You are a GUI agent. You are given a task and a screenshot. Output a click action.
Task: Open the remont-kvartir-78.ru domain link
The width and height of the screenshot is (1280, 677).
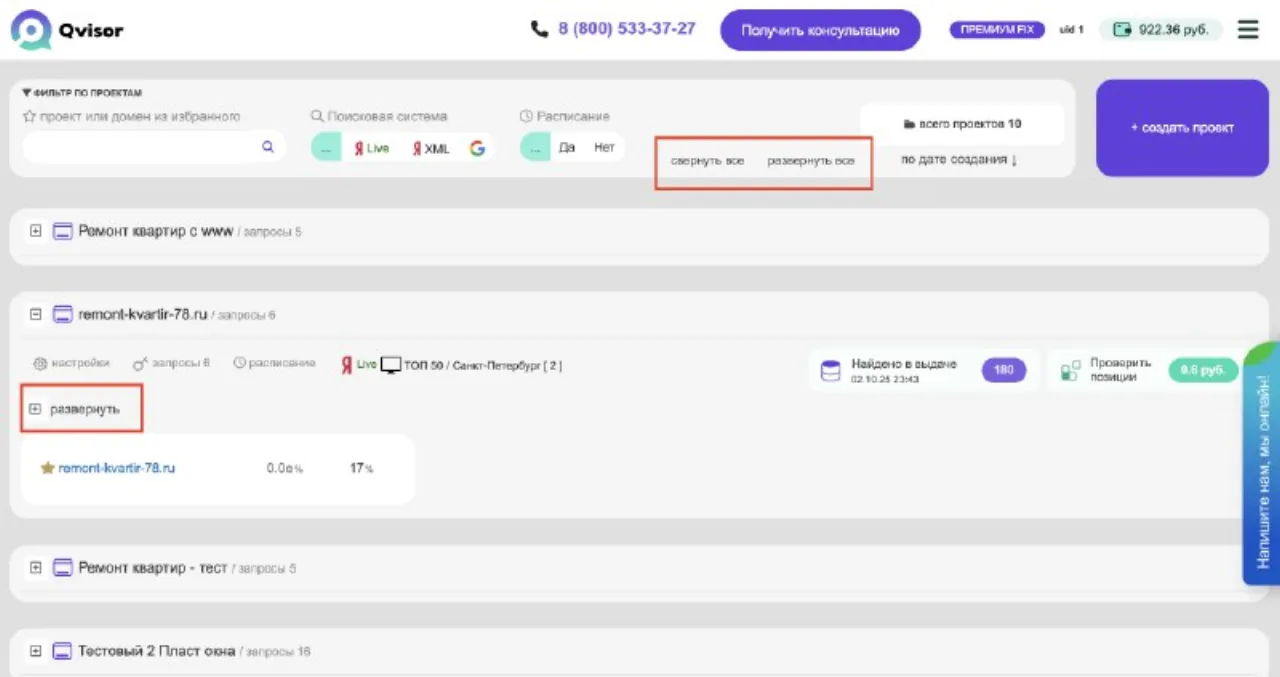(x=116, y=468)
